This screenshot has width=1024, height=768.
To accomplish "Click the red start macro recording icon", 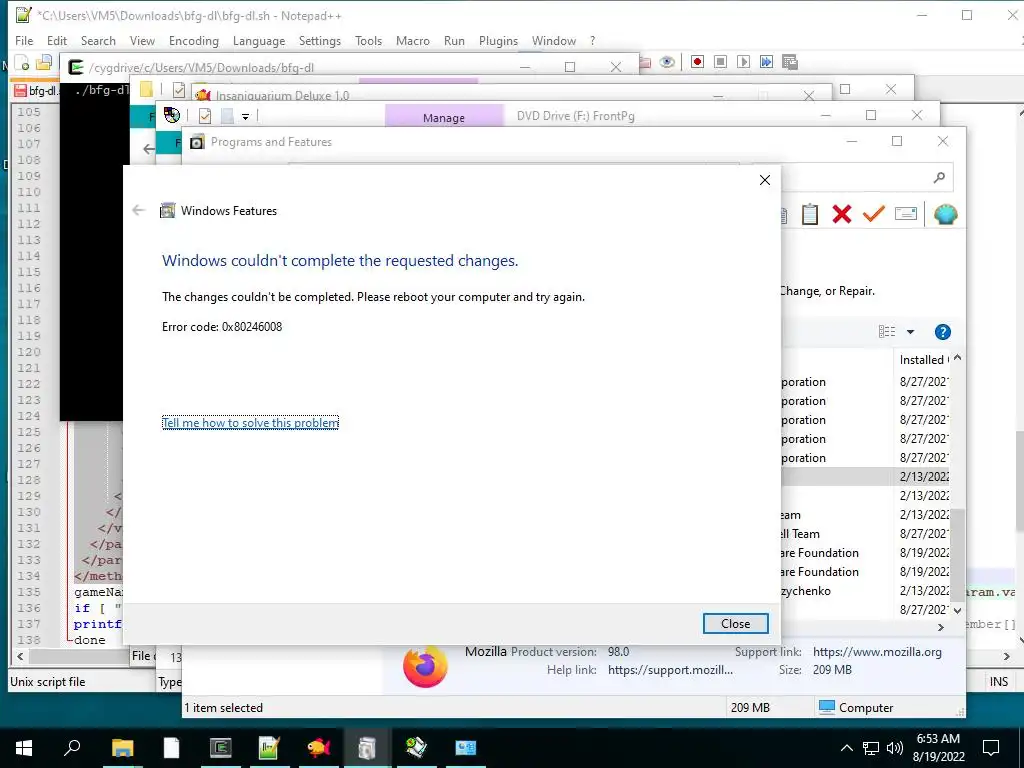I will pyautogui.click(x=697, y=61).
